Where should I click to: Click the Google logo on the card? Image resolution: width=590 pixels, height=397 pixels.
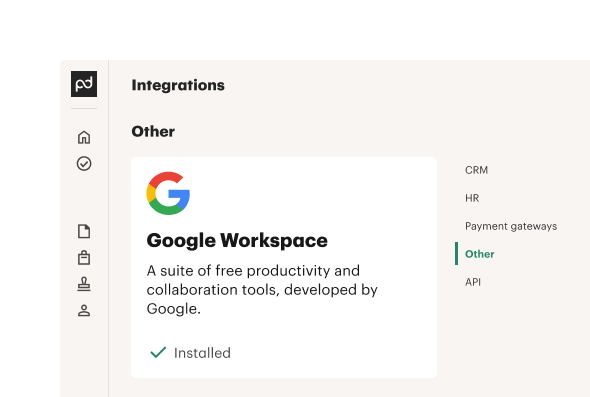click(168, 193)
